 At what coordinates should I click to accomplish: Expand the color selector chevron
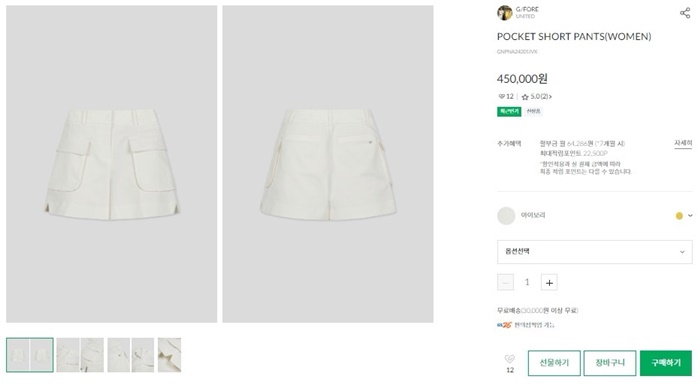pyautogui.click(x=690, y=216)
